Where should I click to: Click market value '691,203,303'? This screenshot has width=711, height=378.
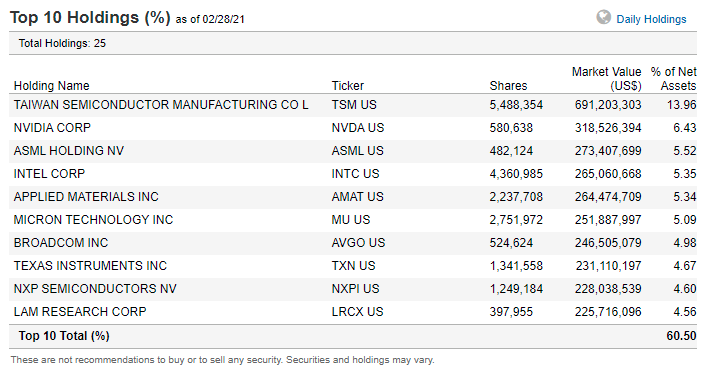pyautogui.click(x=608, y=105)
